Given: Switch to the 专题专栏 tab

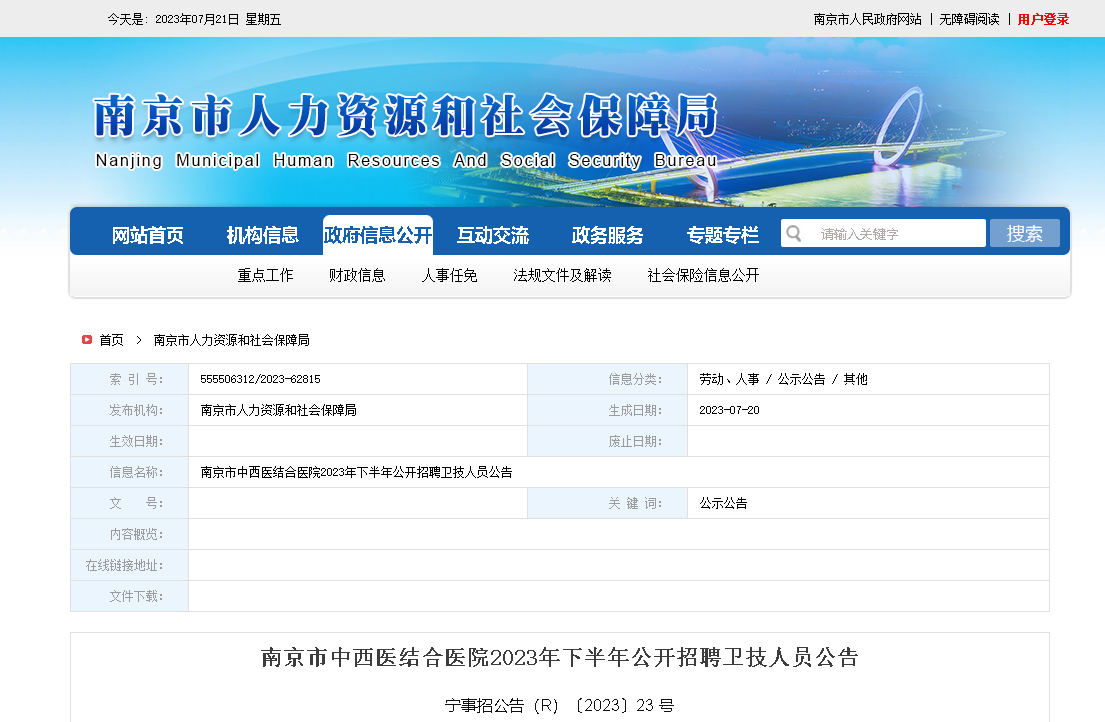Looking at the screenshot, I should tap(722, 236).
